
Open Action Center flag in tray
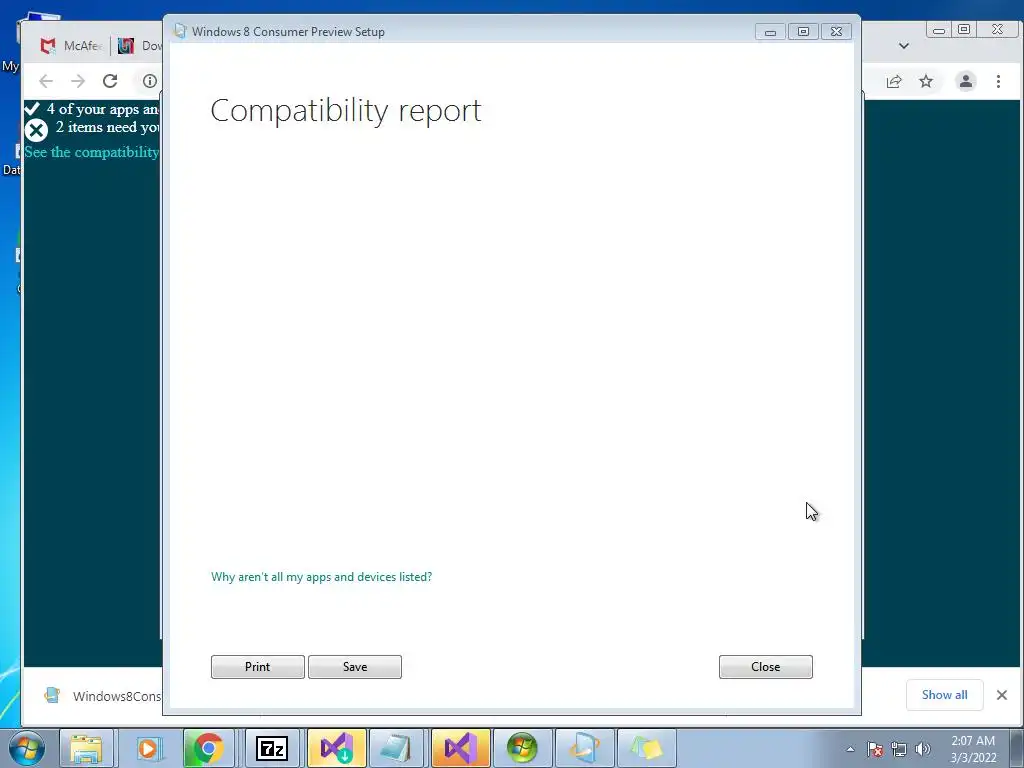[875, 749]
